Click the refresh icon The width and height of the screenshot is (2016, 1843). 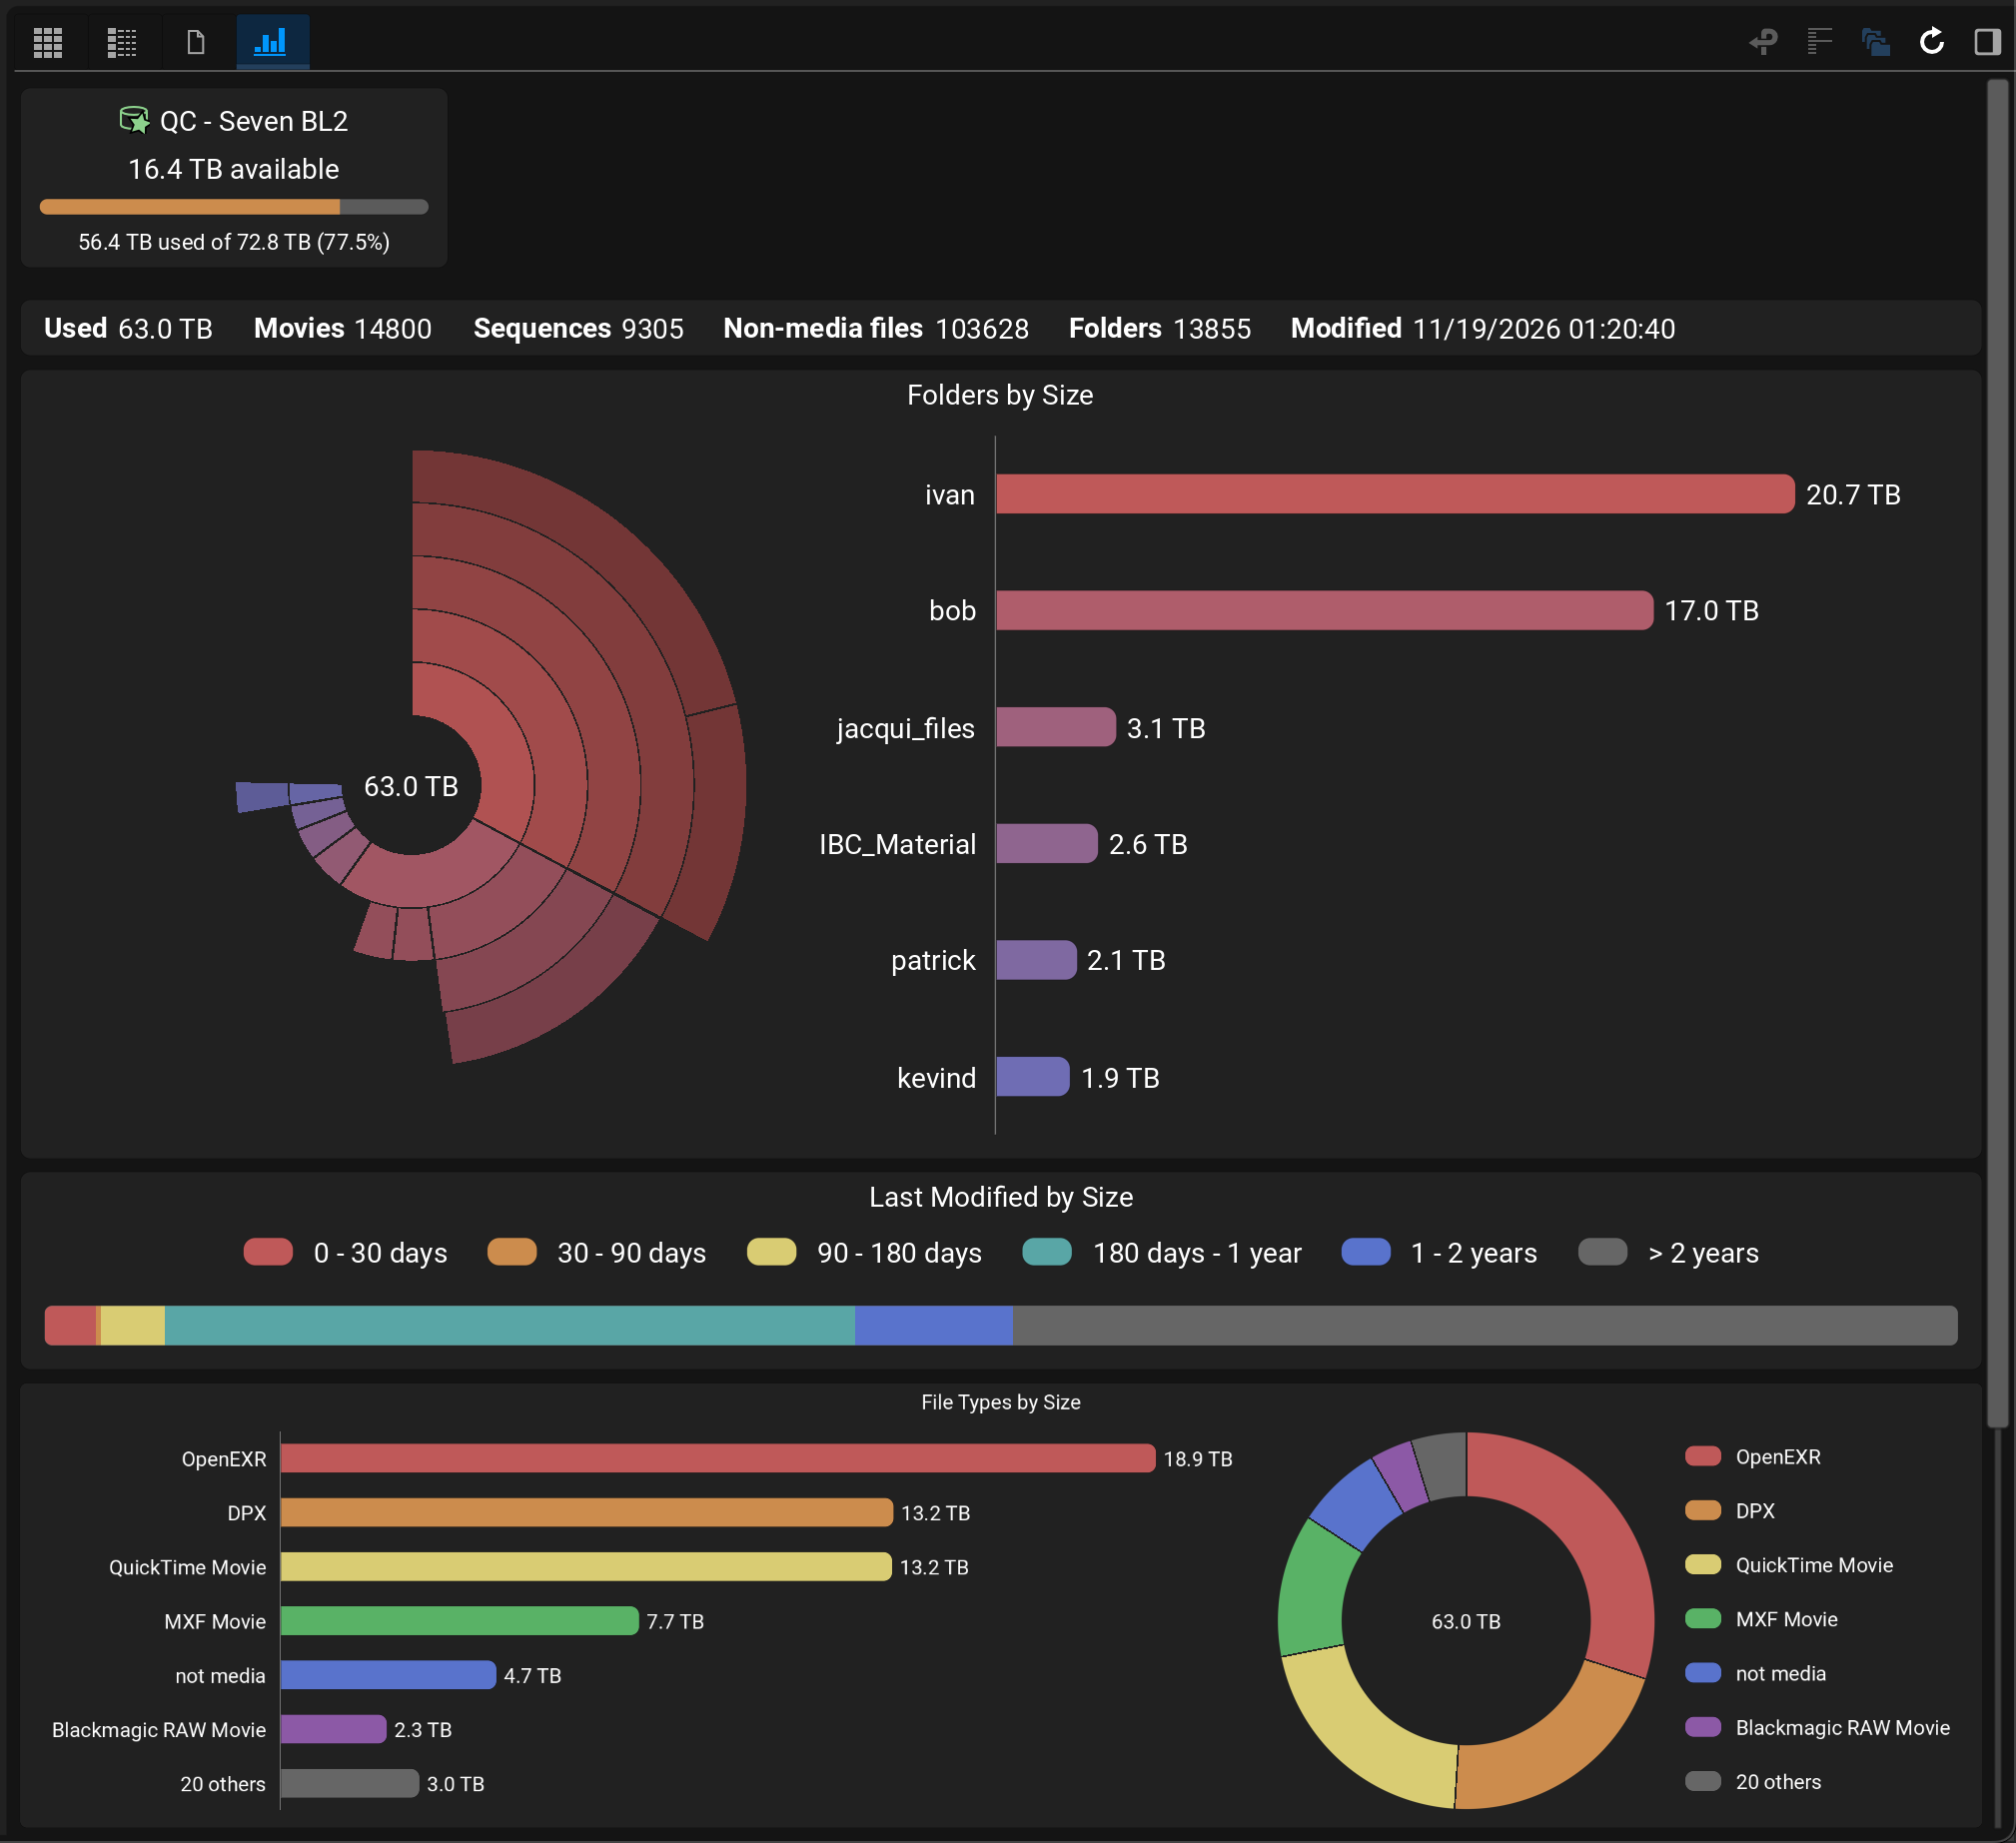(x=1931, y=42)
